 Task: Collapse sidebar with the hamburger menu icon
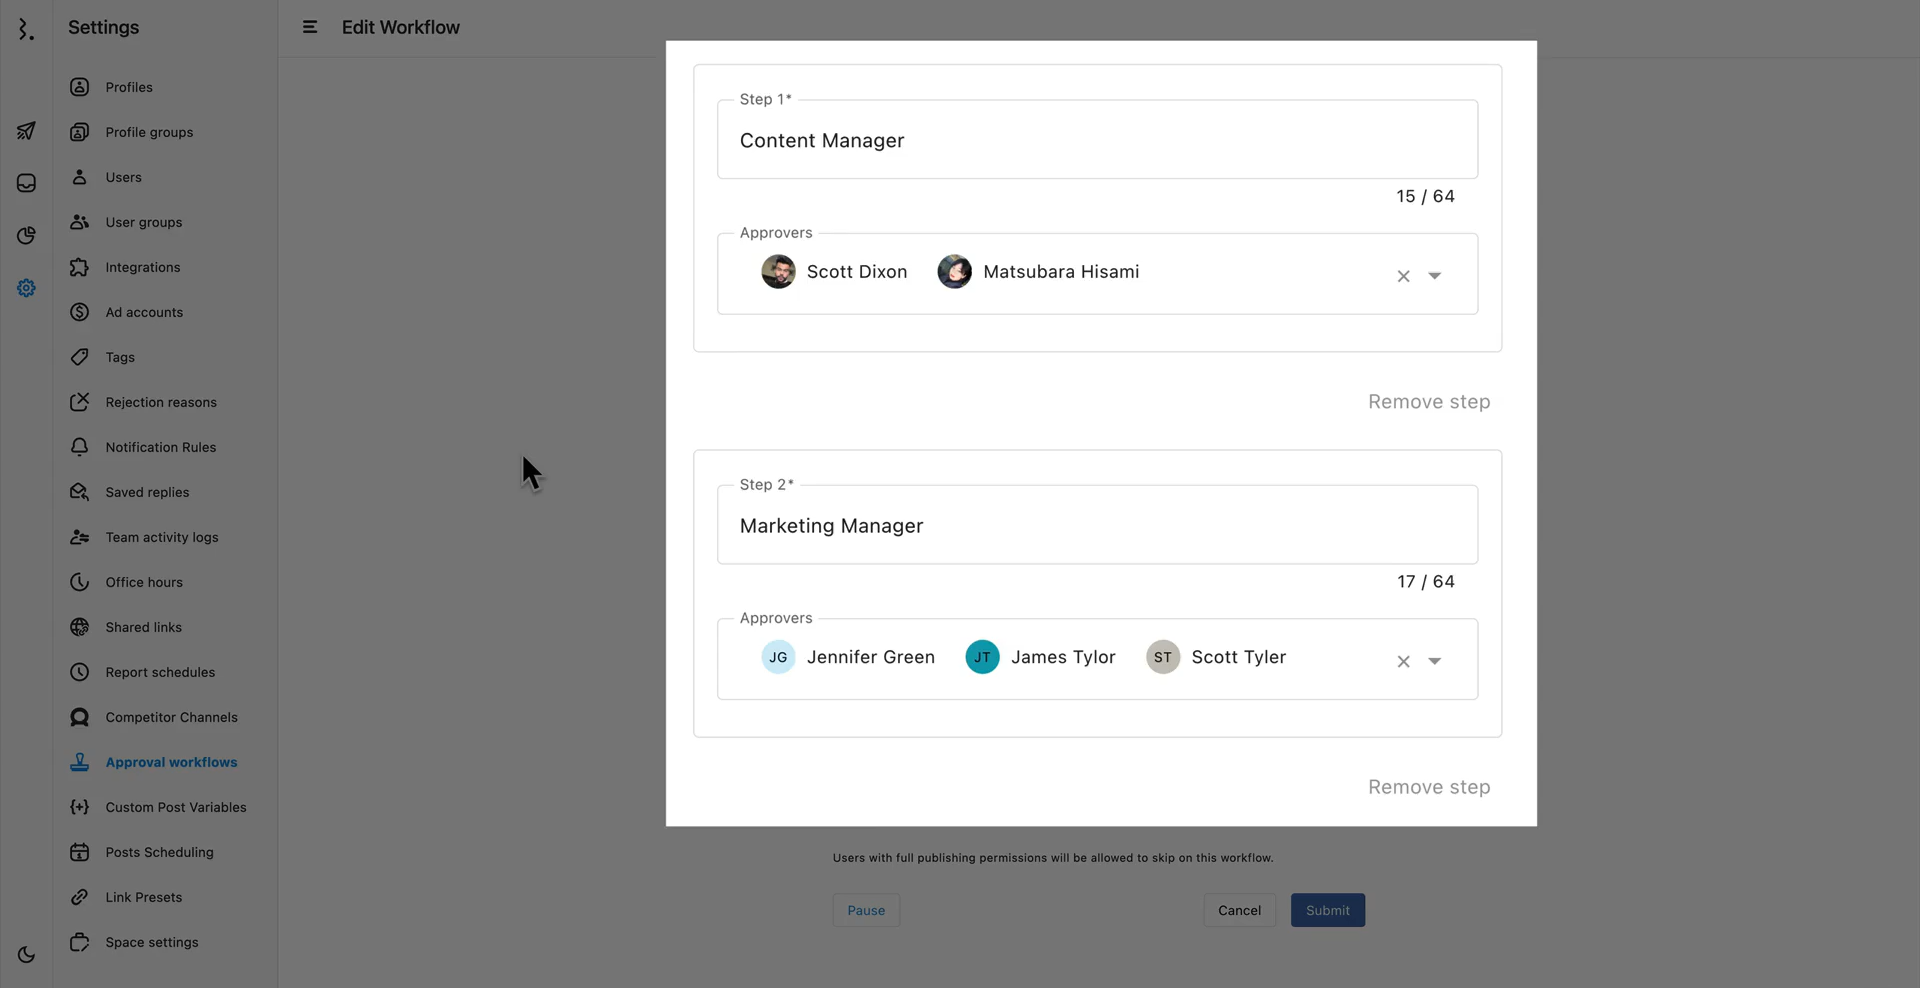point(310,27)
